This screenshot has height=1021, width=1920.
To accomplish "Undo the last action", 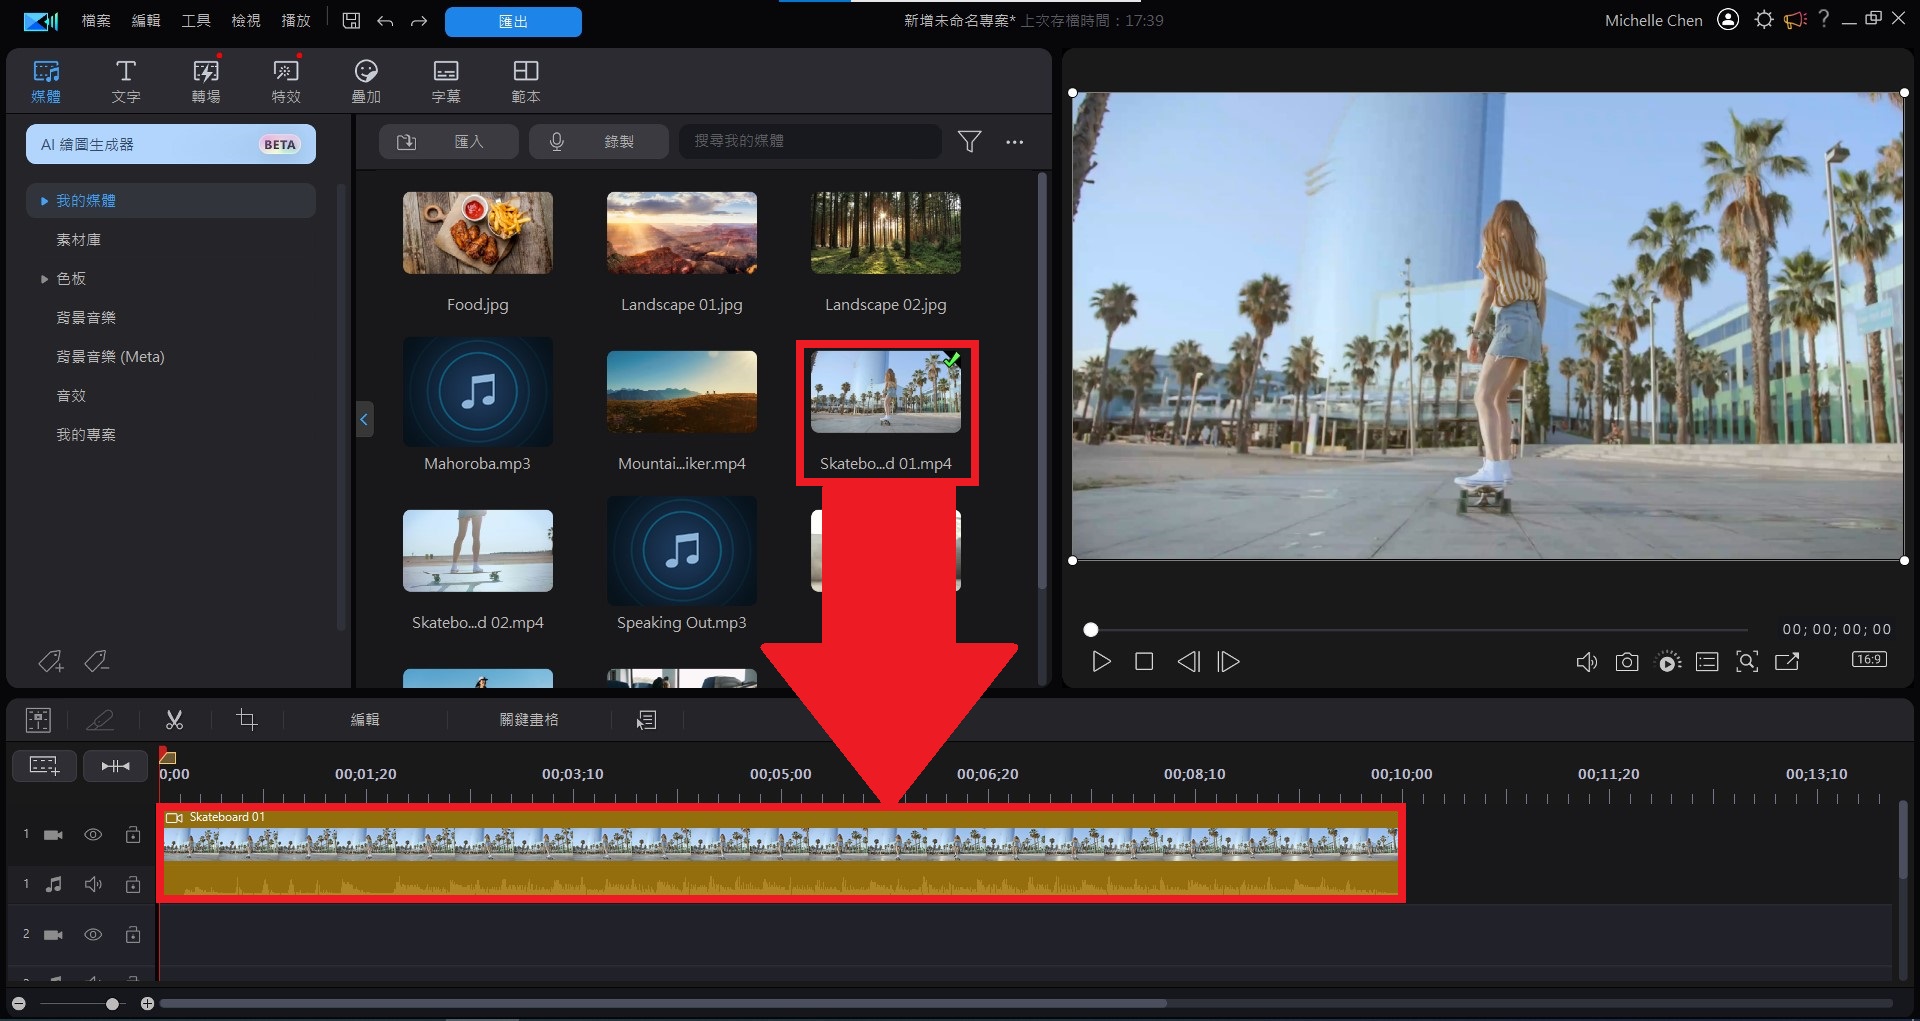I will (x=385, y=21).
